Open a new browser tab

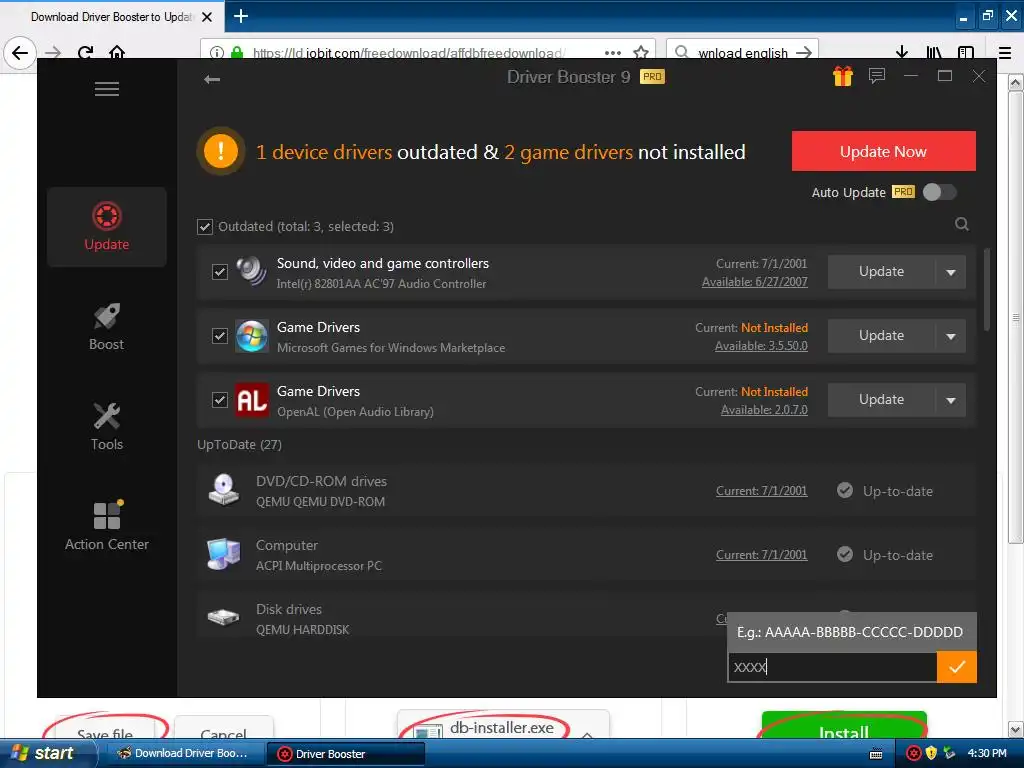241,16
